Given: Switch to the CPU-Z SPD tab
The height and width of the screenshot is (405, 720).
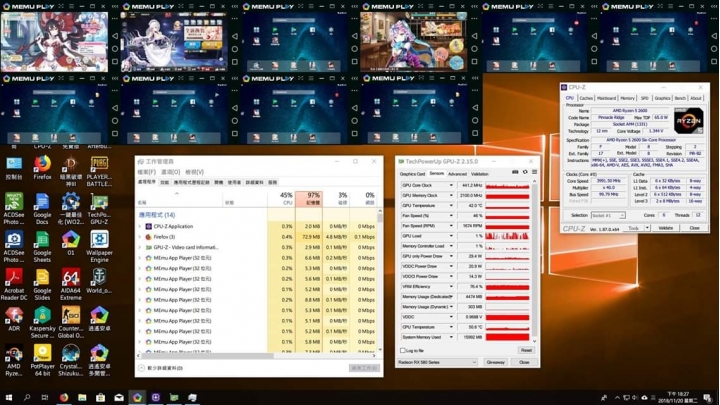Looking at the screenshot, I should 645,98.
